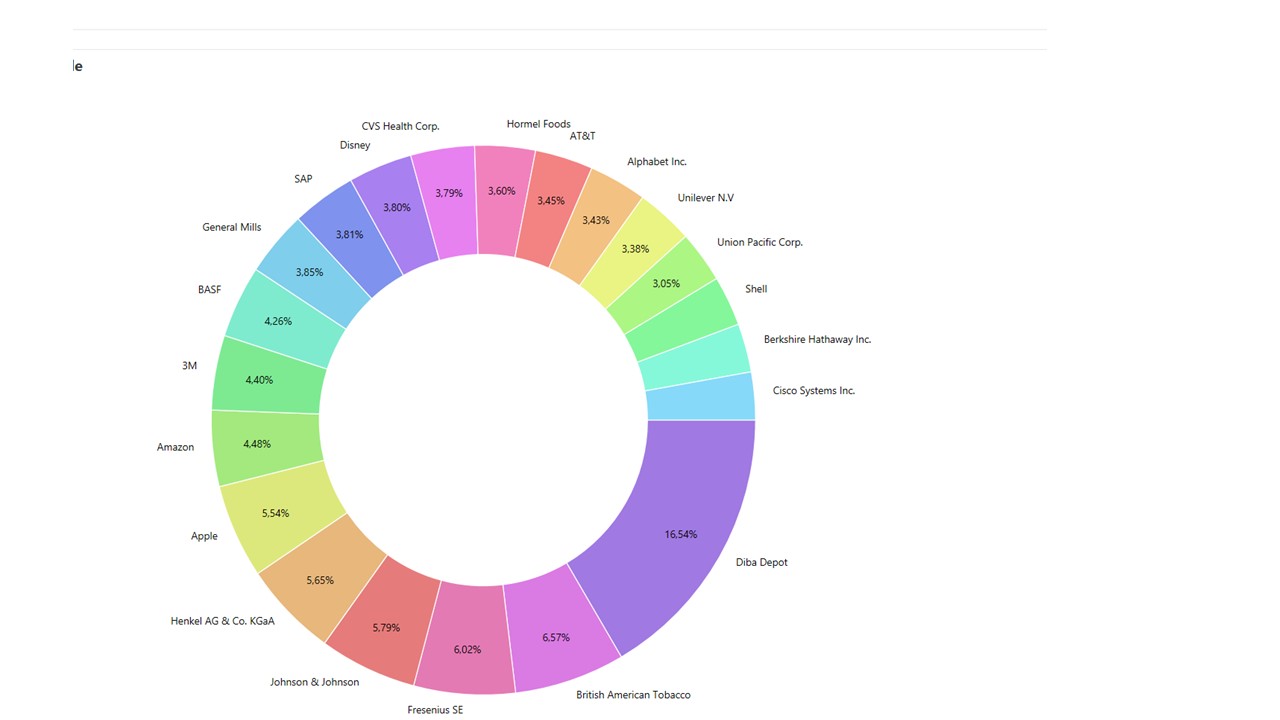Click the Unilever N.V label
1280x720 pixels.
pos(705,198)
